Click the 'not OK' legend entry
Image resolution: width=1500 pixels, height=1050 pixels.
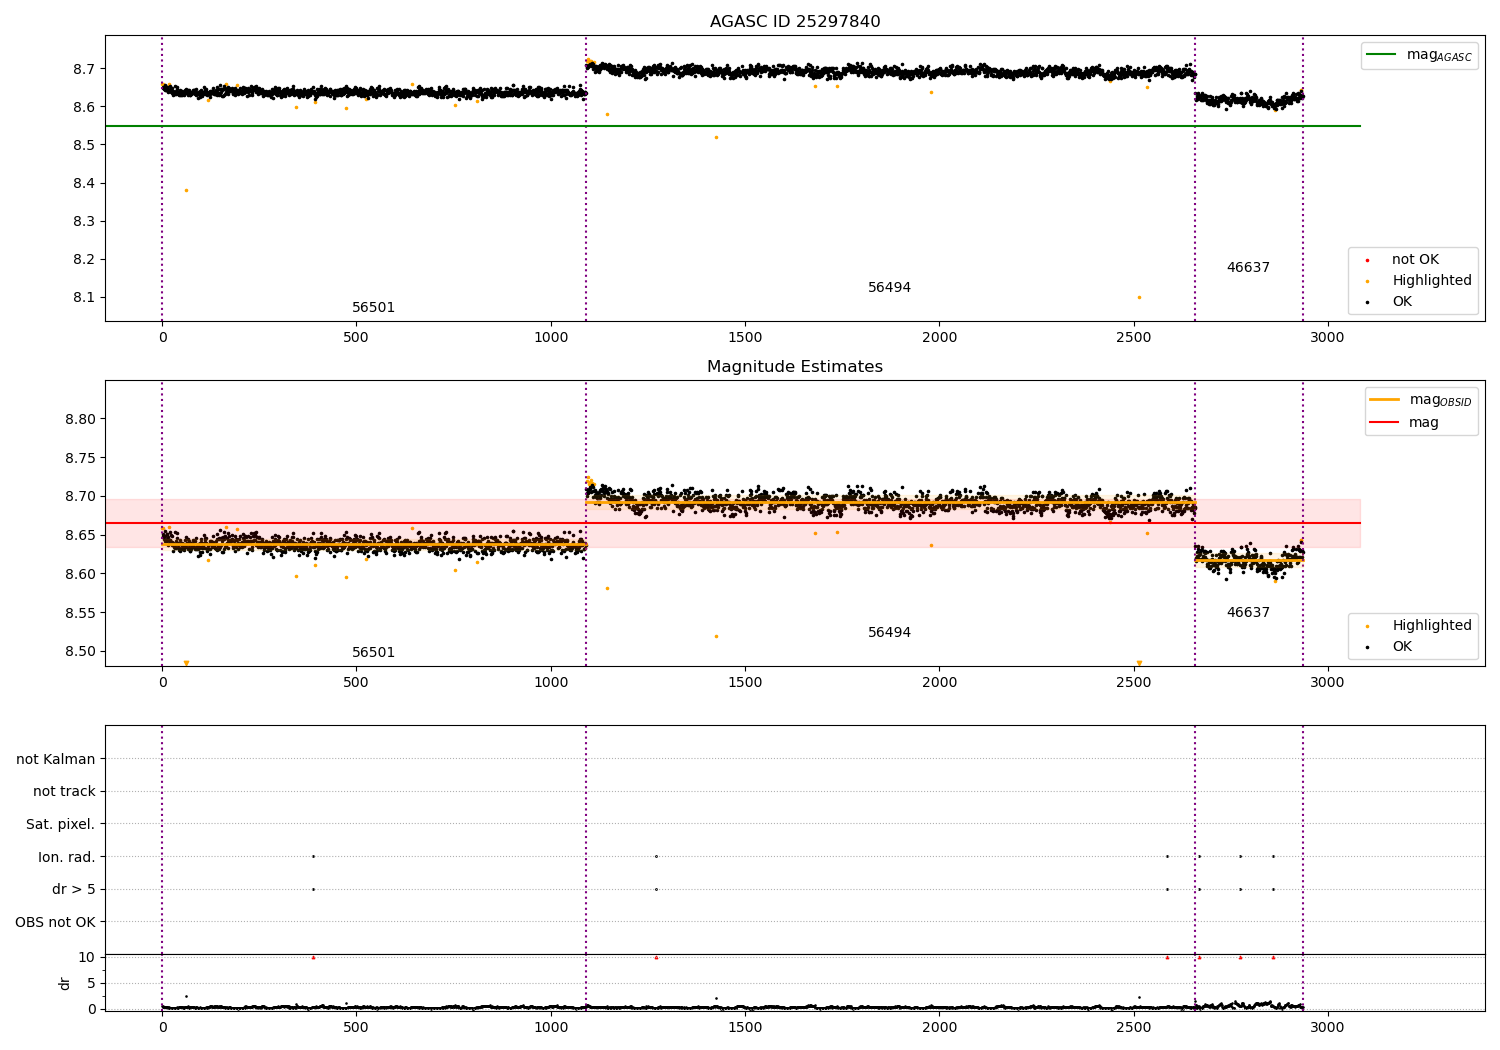pos(1415,260)
